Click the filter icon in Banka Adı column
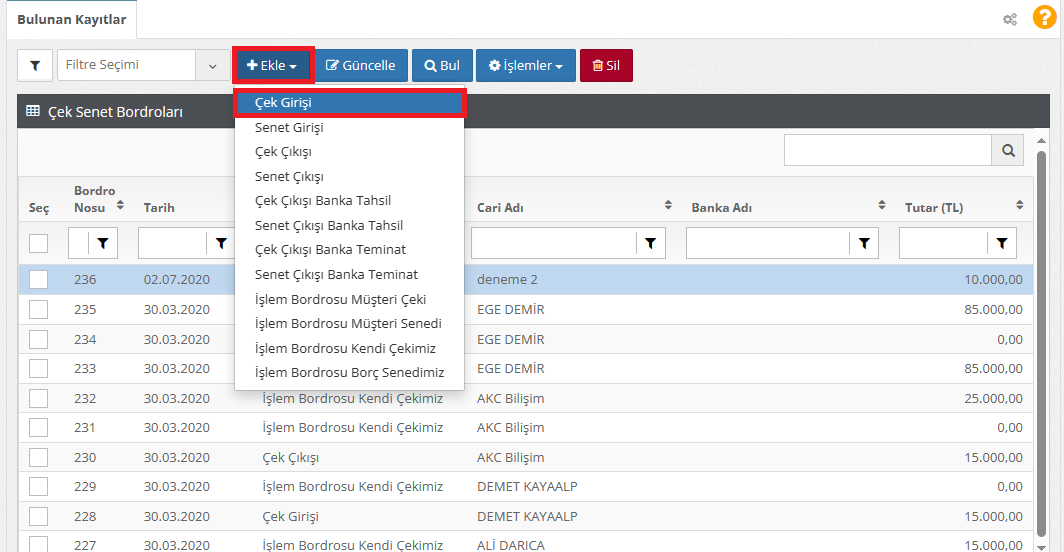Image resolution: width=1064 pixels, height=552 pixels. coord(864,242)
